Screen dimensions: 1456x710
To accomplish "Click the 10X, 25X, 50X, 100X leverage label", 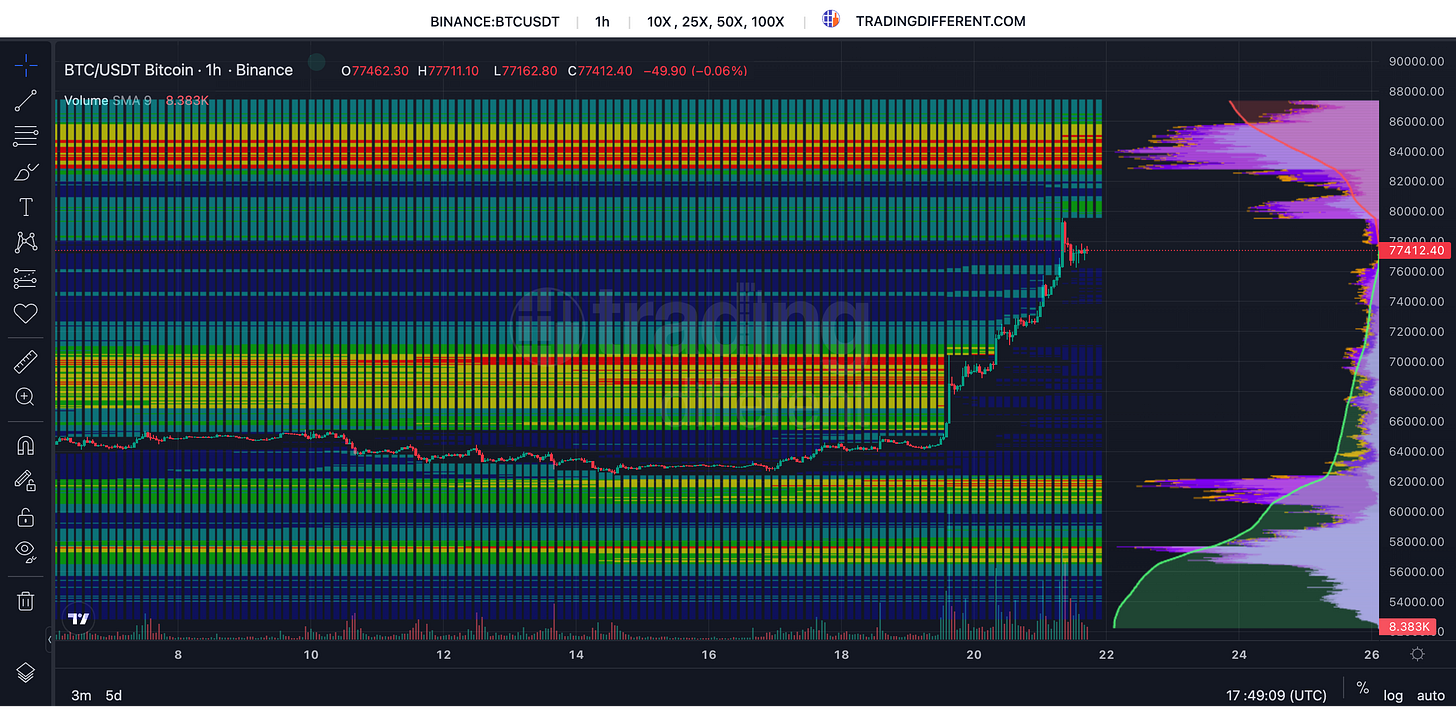I will 715,21.
